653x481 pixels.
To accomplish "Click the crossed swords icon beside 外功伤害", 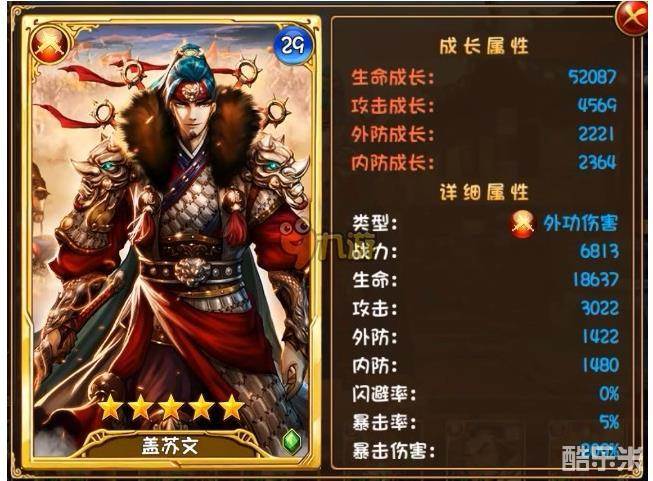I will click(523, 224).
